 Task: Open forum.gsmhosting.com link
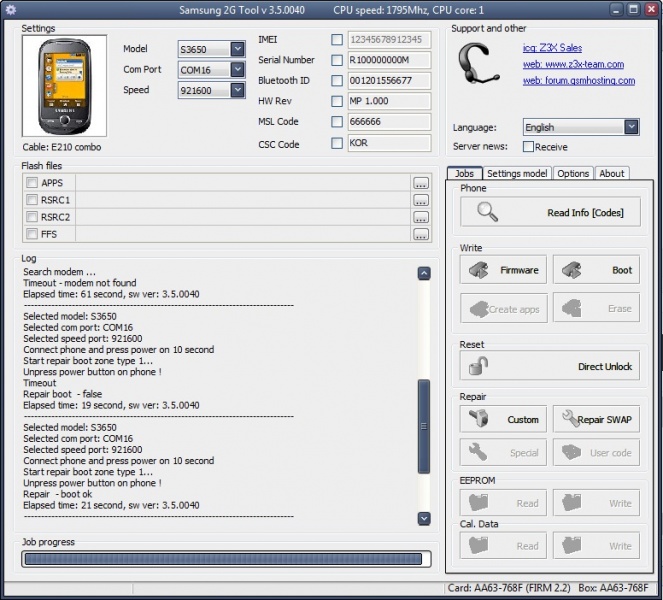(x=579, y=80)
